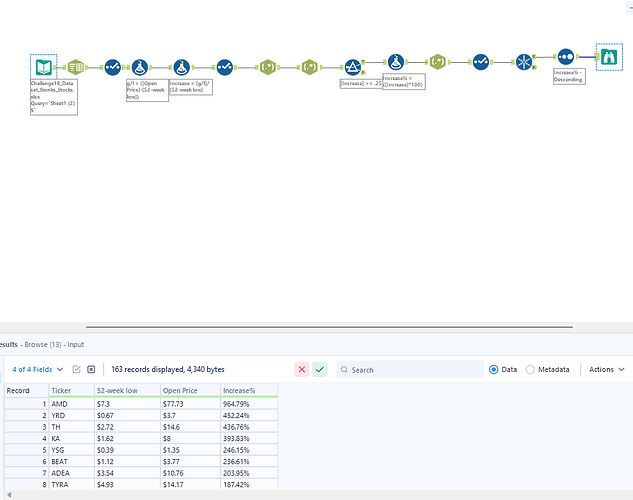The width and height of the screenshot is (633, 500).
Task: Select the RegEx tool directly before the Filter
Action: coord(309,67)
